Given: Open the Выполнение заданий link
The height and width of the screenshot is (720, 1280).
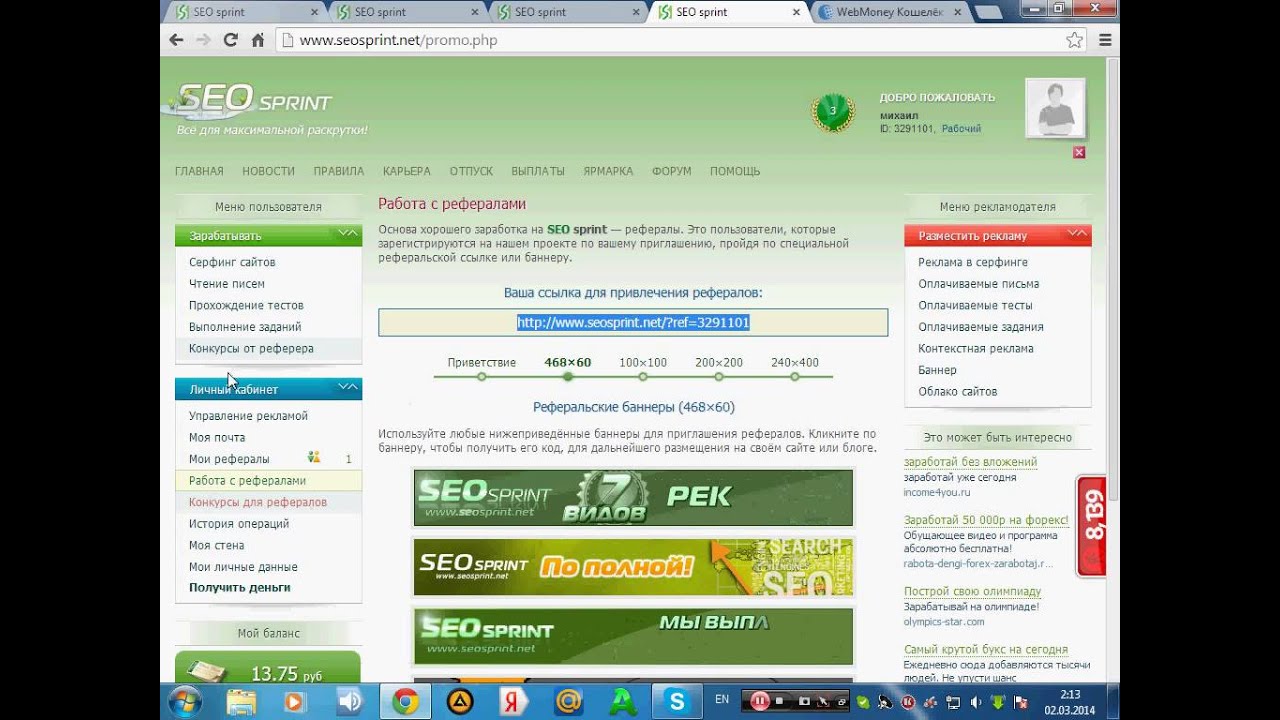Looking at the screenshot, I should pyautogui.click(x=245, y=327).
